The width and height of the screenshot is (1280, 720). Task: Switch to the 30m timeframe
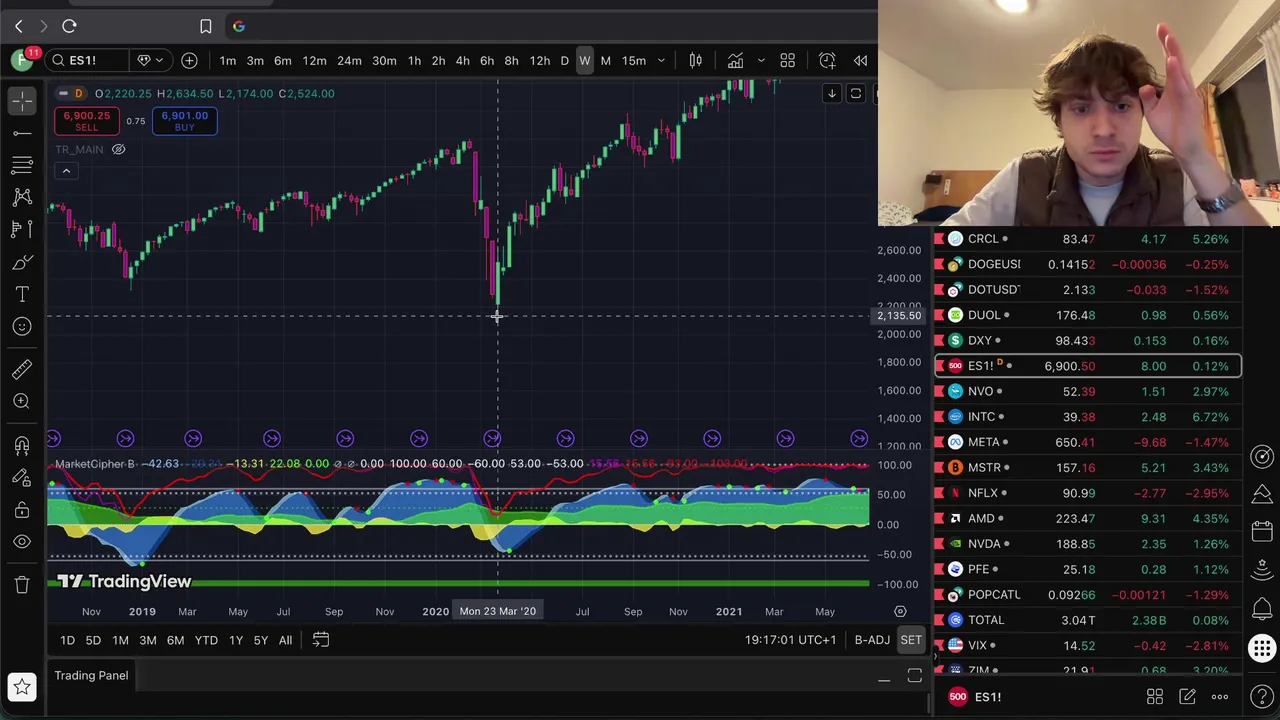pyautogui.click(x=384, y=61)
